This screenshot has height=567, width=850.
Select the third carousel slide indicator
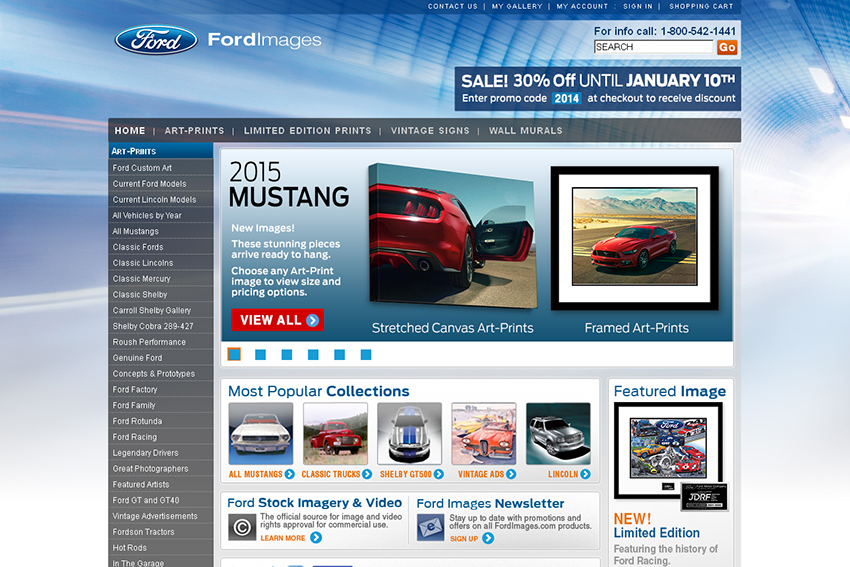[x=287, y=355]
